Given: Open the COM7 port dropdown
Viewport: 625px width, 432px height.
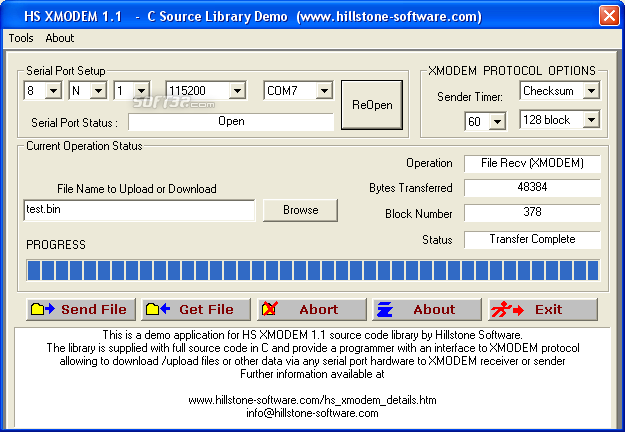Looking at the screenshot, I should tap(324, 91).
